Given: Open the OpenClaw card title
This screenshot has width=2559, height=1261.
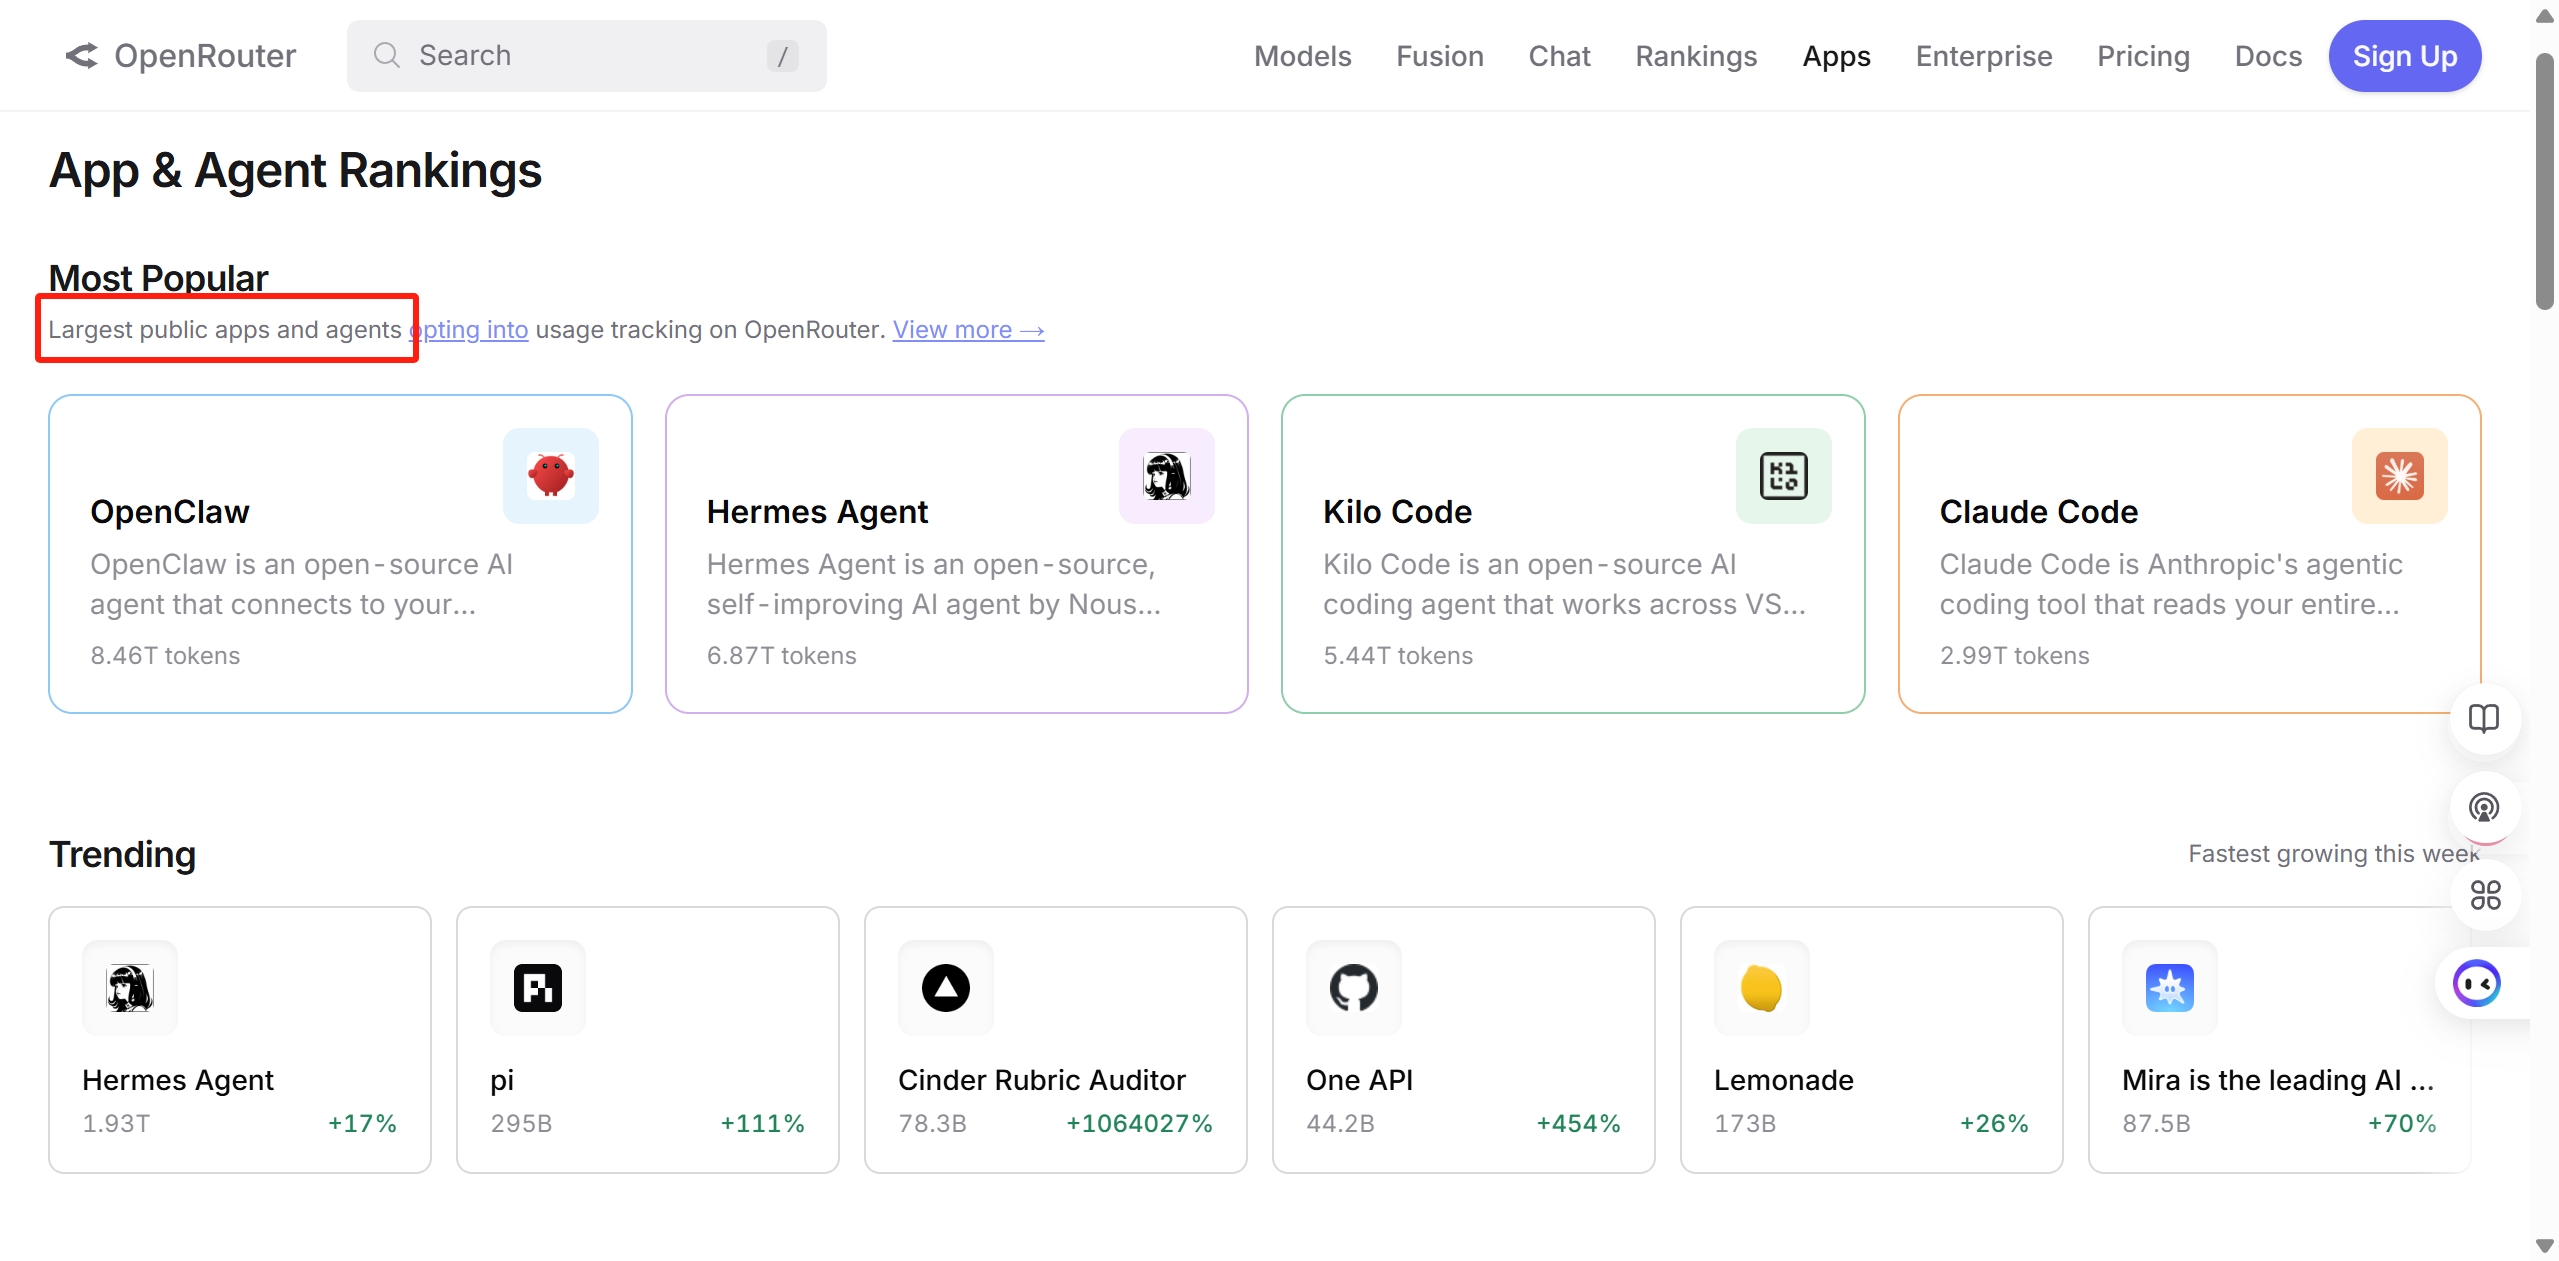Looking at the screenshot, I should (x=170, y=512).
